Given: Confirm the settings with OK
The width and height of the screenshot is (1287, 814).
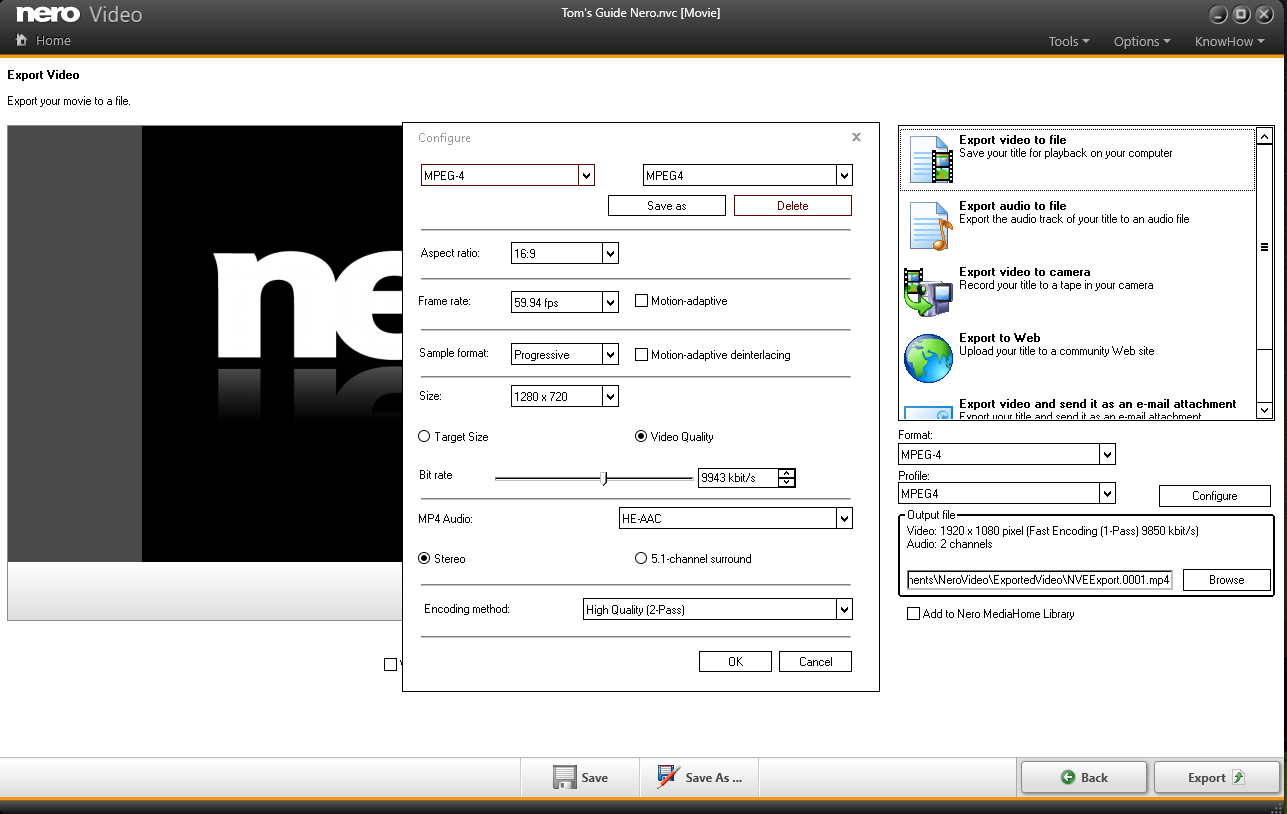Looking at the screenshot, I should coord(736,662).
